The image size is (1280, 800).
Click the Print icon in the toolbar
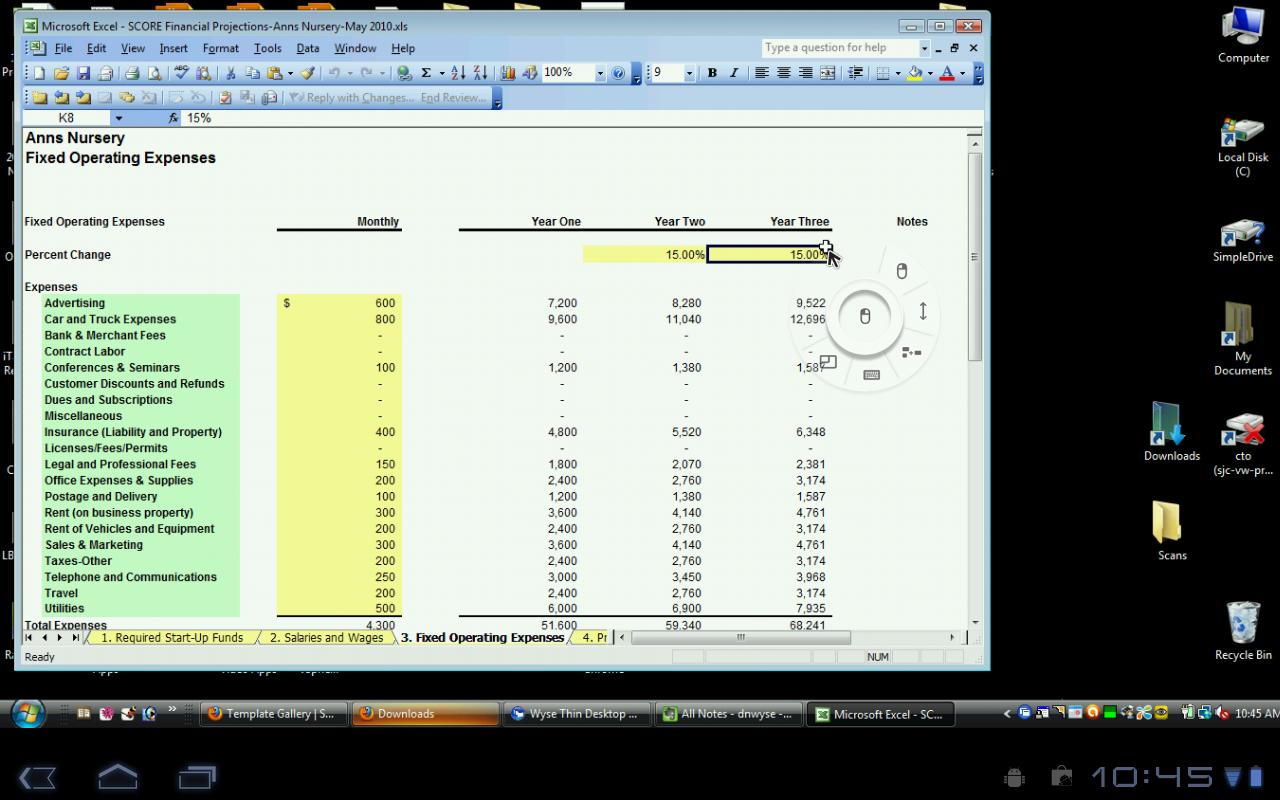(x=132, y=73)
